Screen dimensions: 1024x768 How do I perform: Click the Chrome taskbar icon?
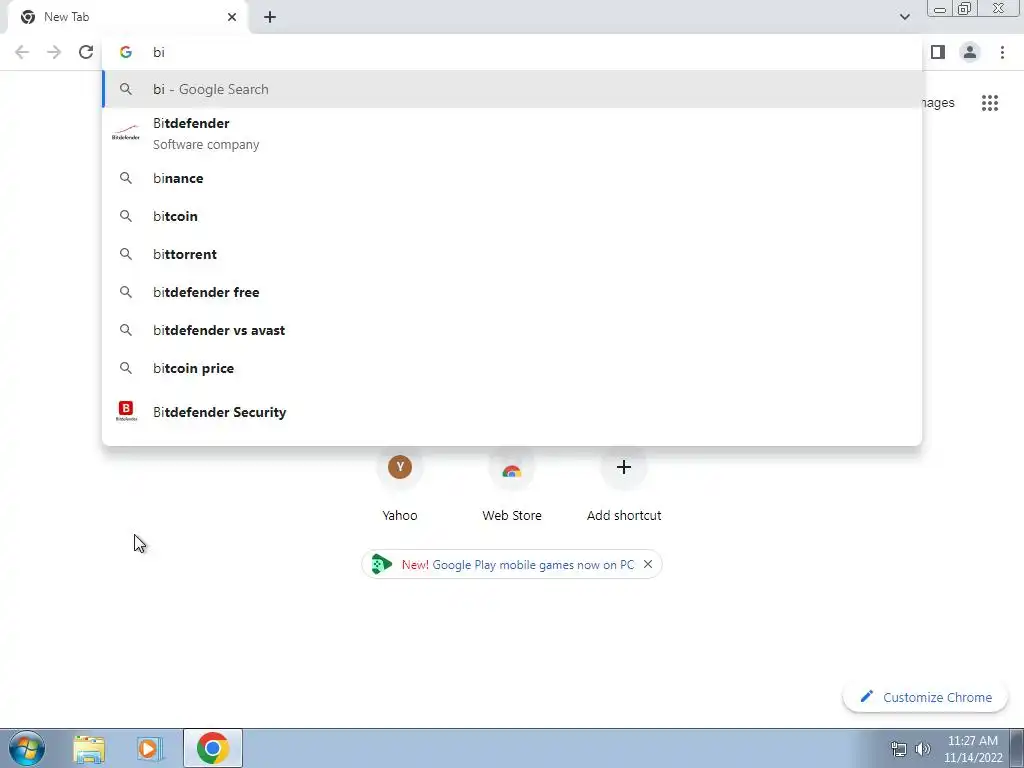(x=212, y=748)
